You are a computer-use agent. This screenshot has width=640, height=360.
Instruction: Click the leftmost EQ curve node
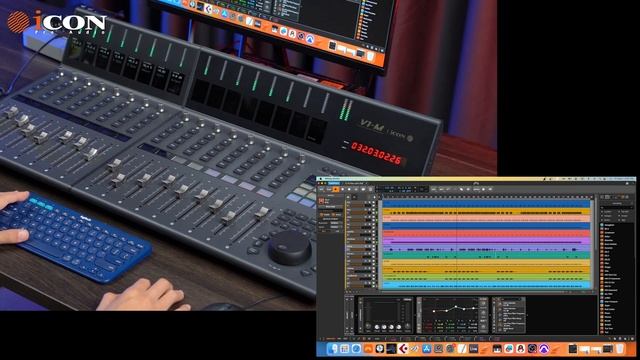(434, 311)
